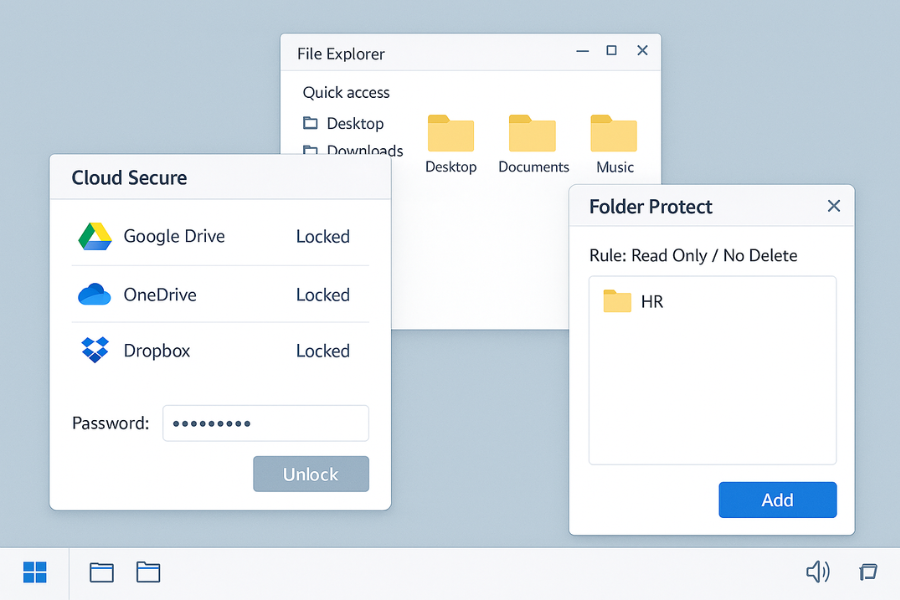Expand the Downloads item in the sidebar
The image size is (900, 600).
[x=353, y=150]
